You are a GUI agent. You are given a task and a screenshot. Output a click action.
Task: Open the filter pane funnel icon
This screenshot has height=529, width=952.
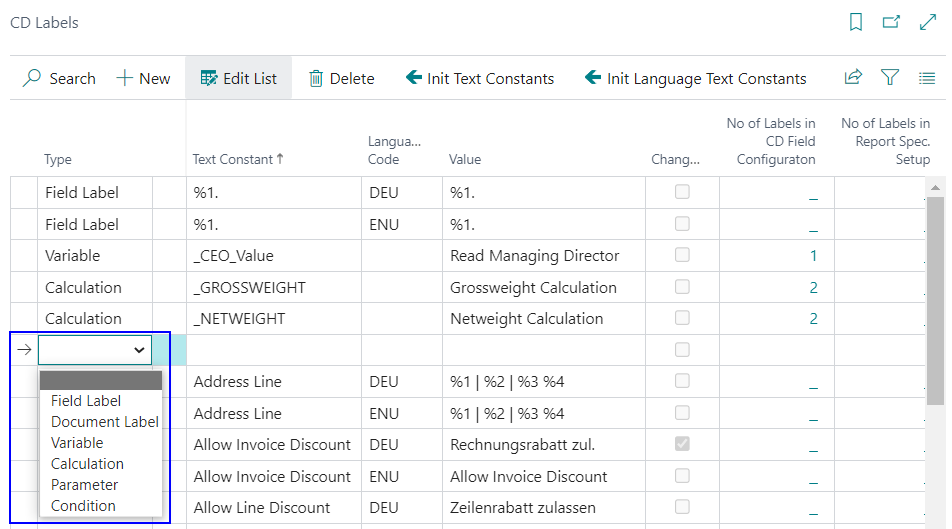889,77
